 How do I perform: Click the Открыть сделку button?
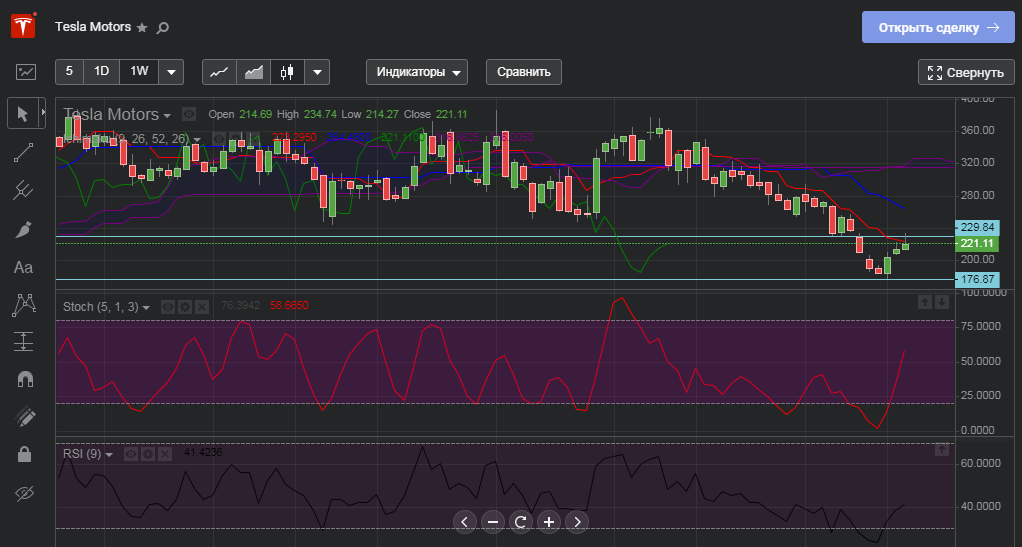[x=938, y=28]
